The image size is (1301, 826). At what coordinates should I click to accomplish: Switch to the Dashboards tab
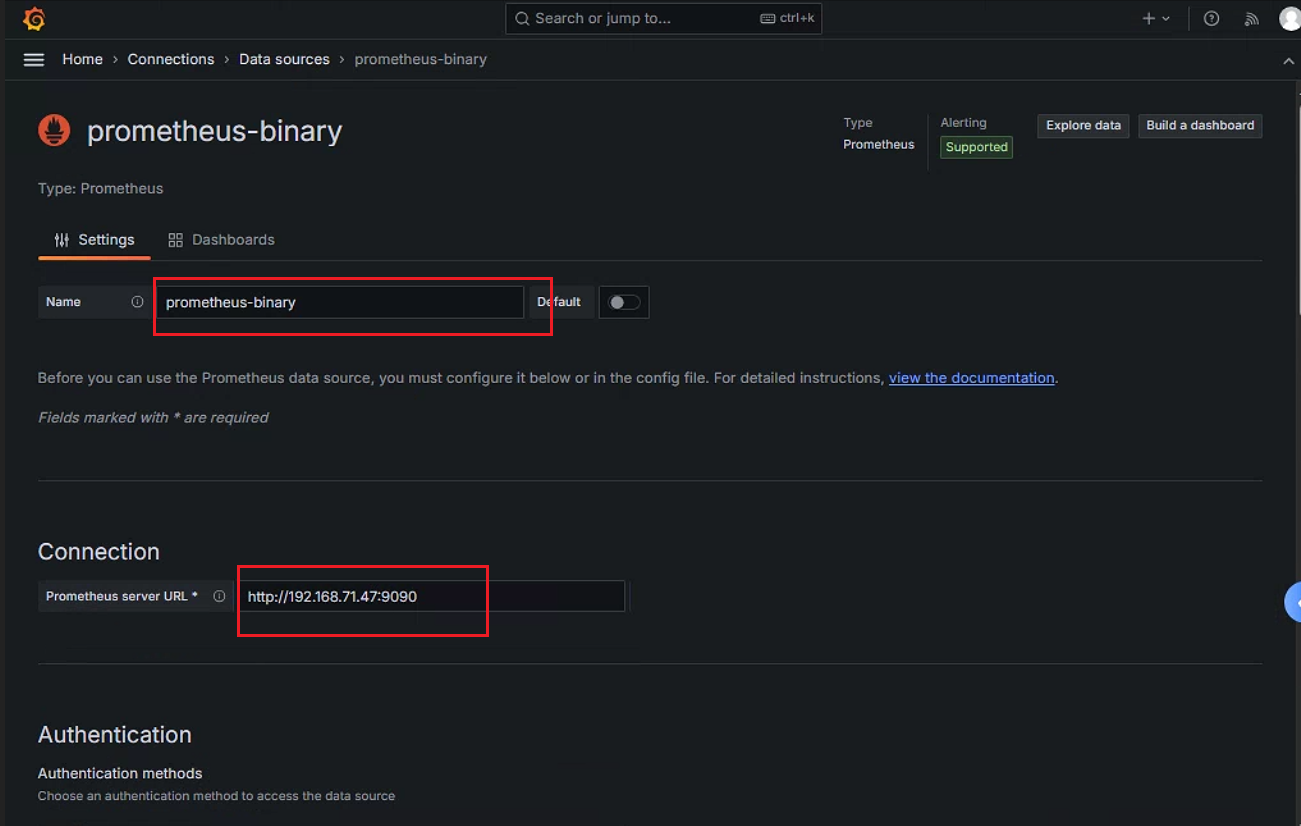click(221, 240)
